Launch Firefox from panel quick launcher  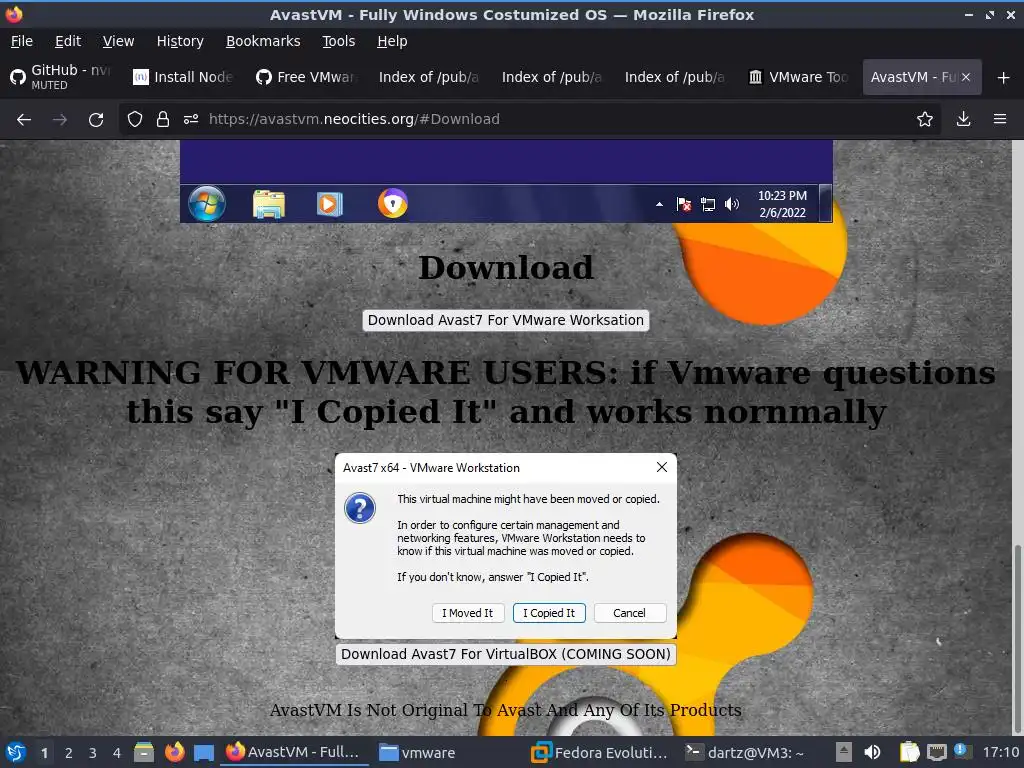pos(174,752)
